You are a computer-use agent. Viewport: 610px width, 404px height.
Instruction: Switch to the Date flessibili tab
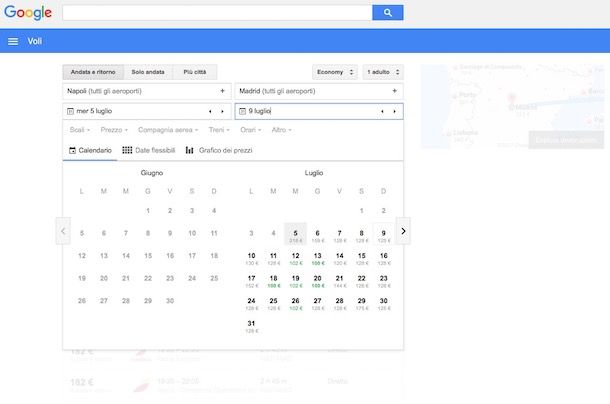149,150
